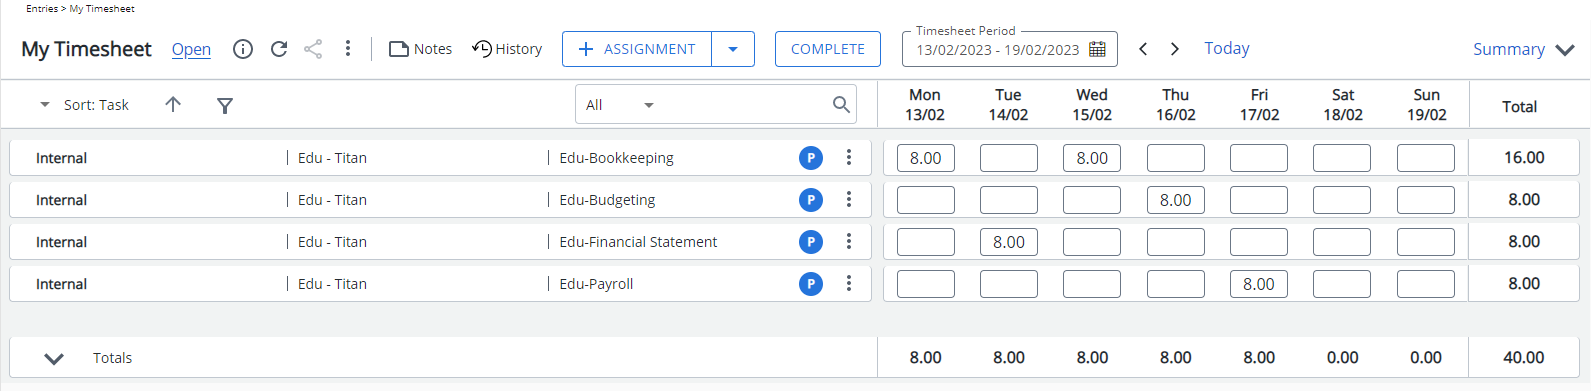The height and width of the screenshot is (391, 1591).
Task: Click the filter funnel icon
Action: click(x=225, y=105)
